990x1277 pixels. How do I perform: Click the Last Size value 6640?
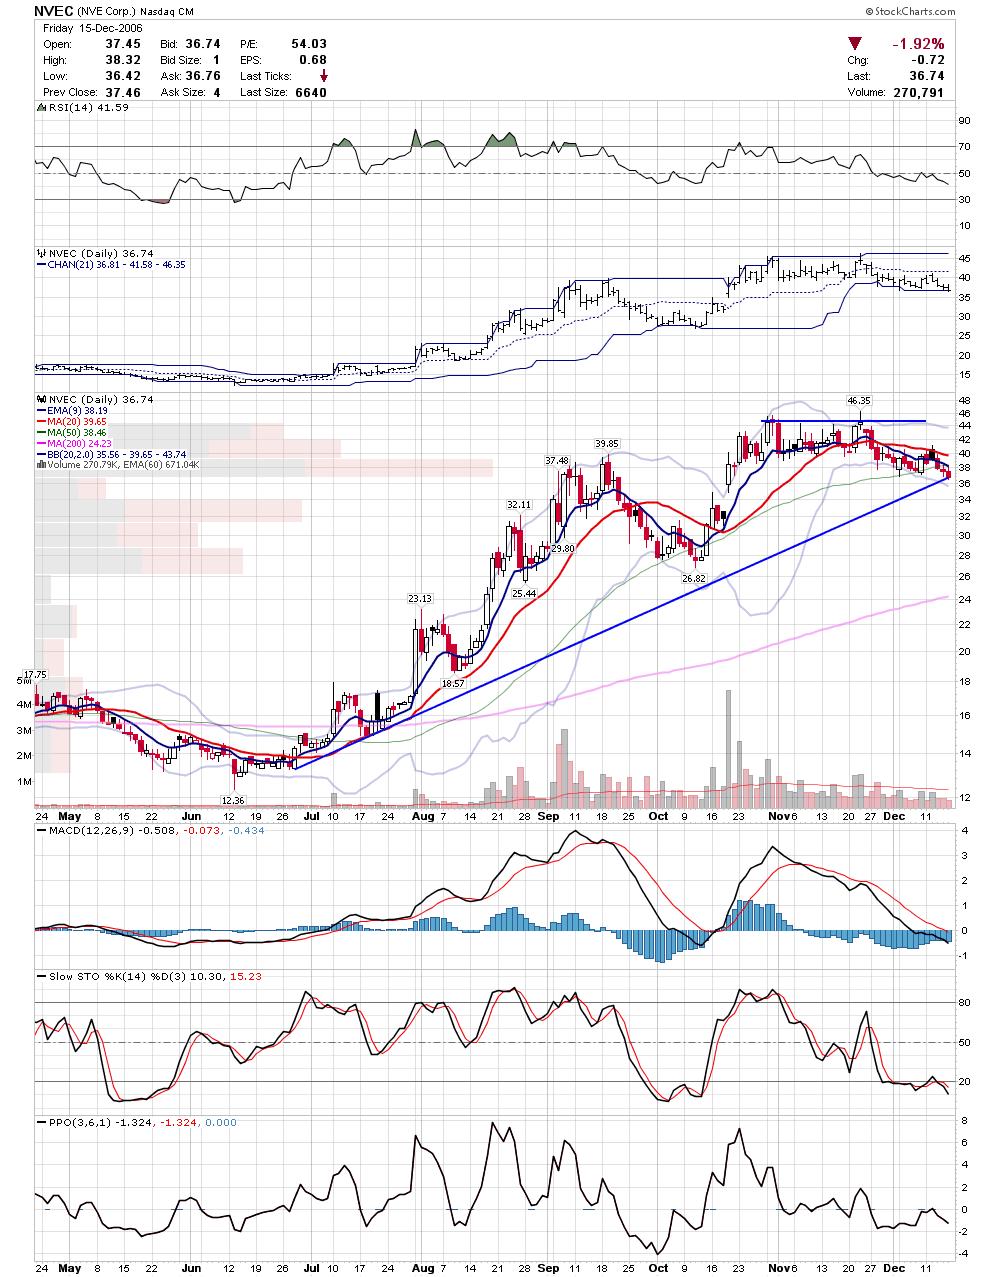coord(312,92)
